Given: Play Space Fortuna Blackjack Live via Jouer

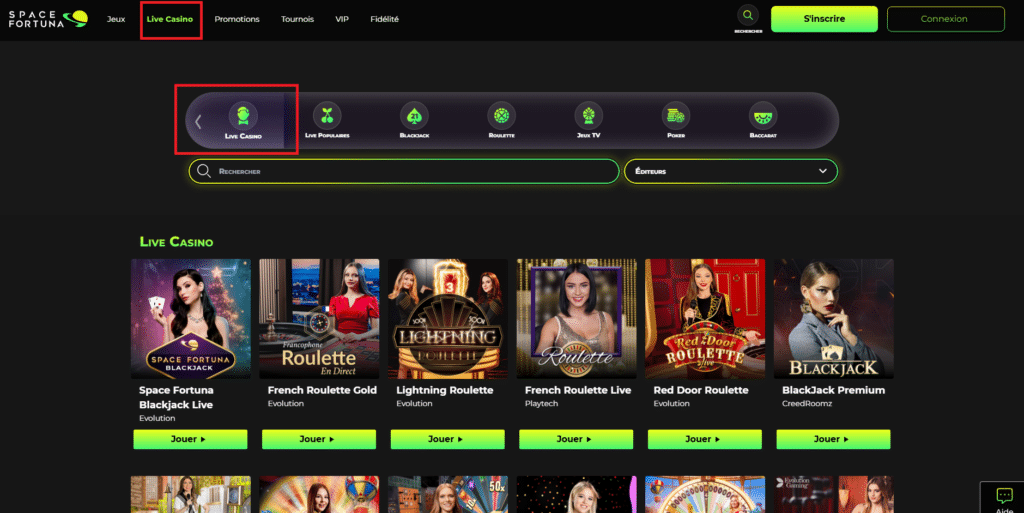Looking at the screenshot, I should click(190, 439).
